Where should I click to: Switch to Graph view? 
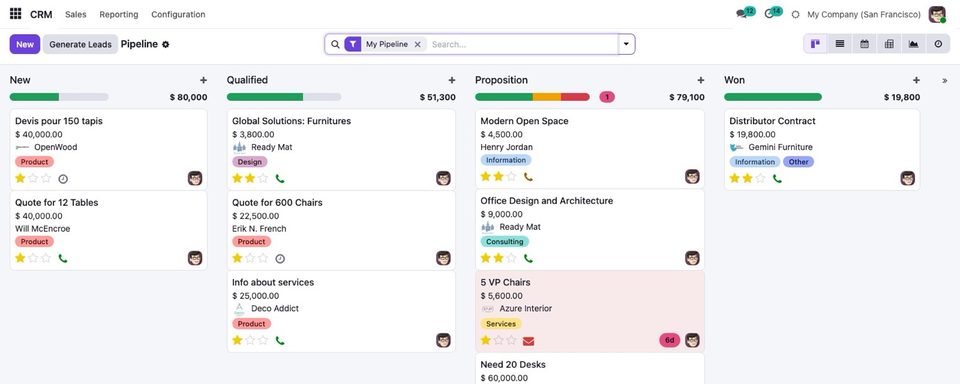pos(913,44)
